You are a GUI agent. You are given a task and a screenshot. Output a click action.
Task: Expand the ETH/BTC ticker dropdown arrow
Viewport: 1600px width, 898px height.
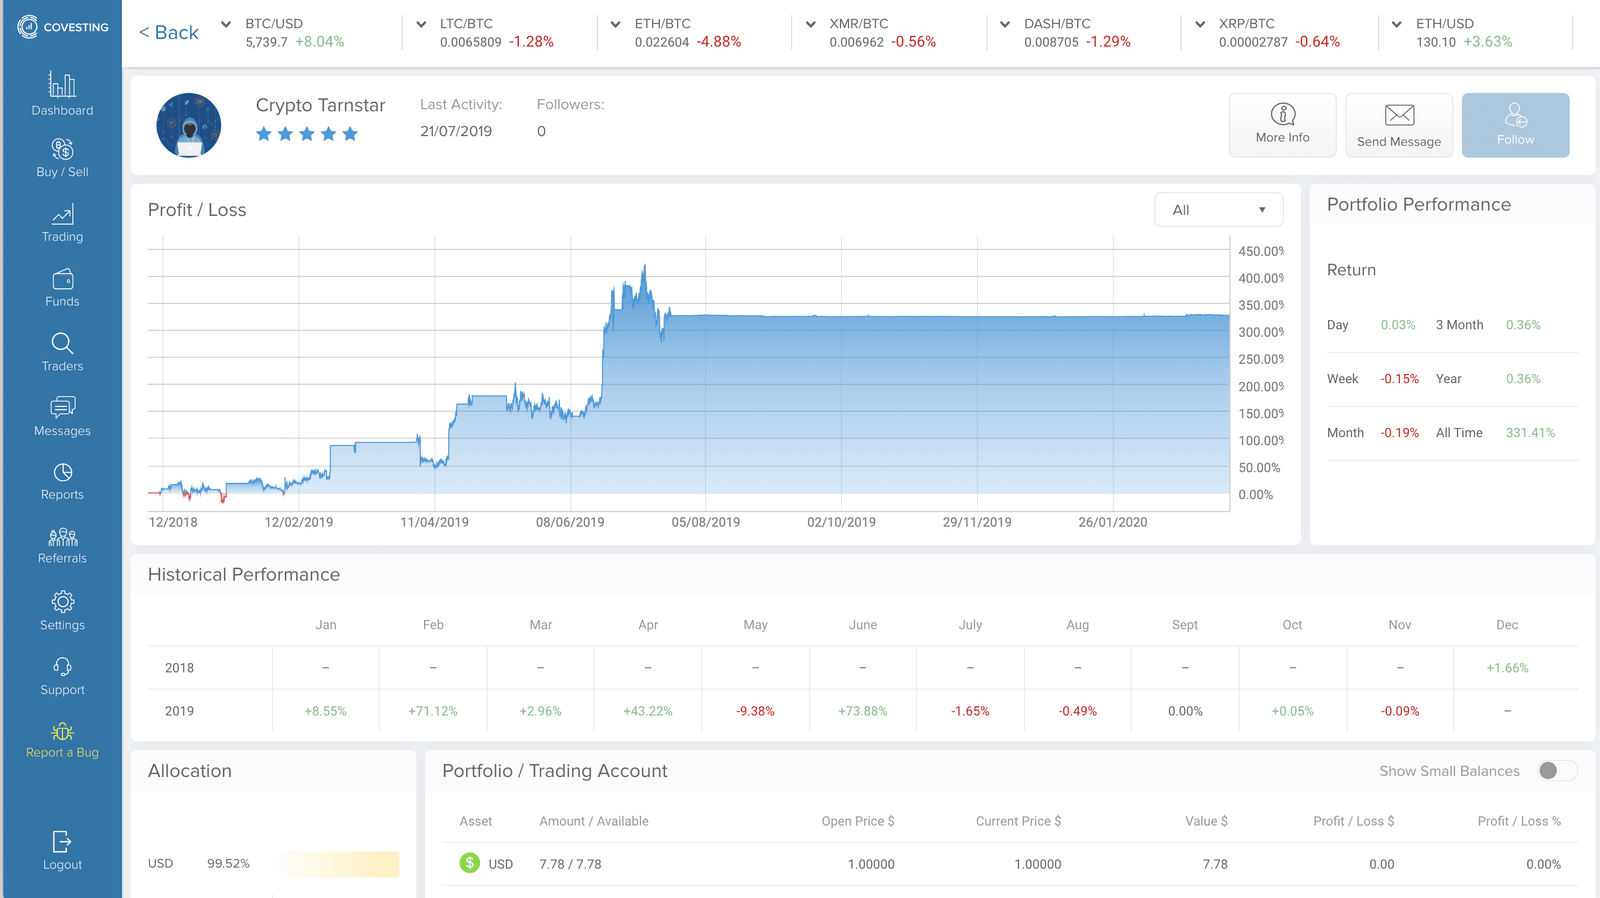615,24
